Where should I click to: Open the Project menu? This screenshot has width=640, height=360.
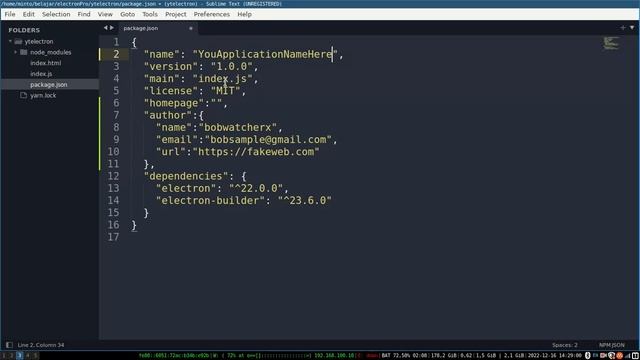pos(176,14)
